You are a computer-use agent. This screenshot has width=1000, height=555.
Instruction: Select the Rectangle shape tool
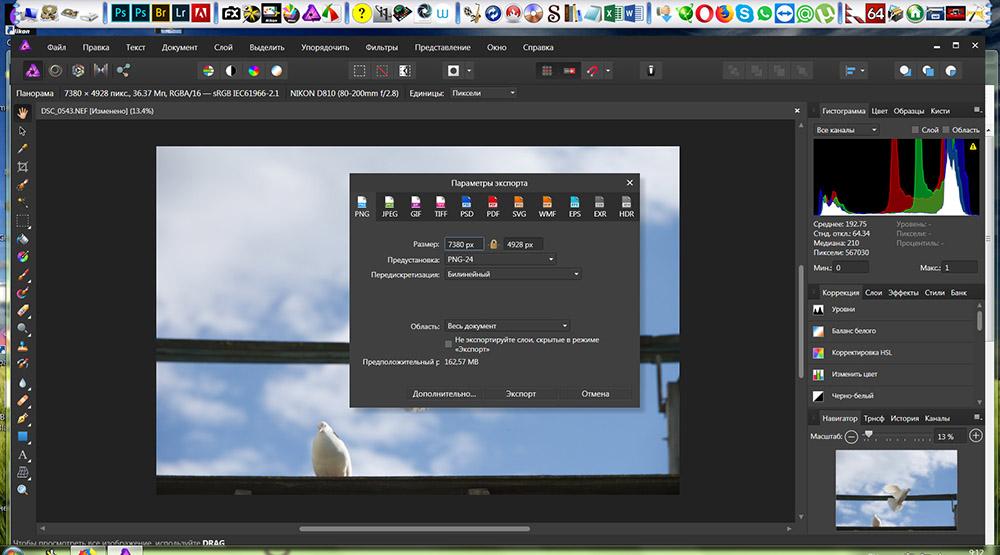point(22,437)
